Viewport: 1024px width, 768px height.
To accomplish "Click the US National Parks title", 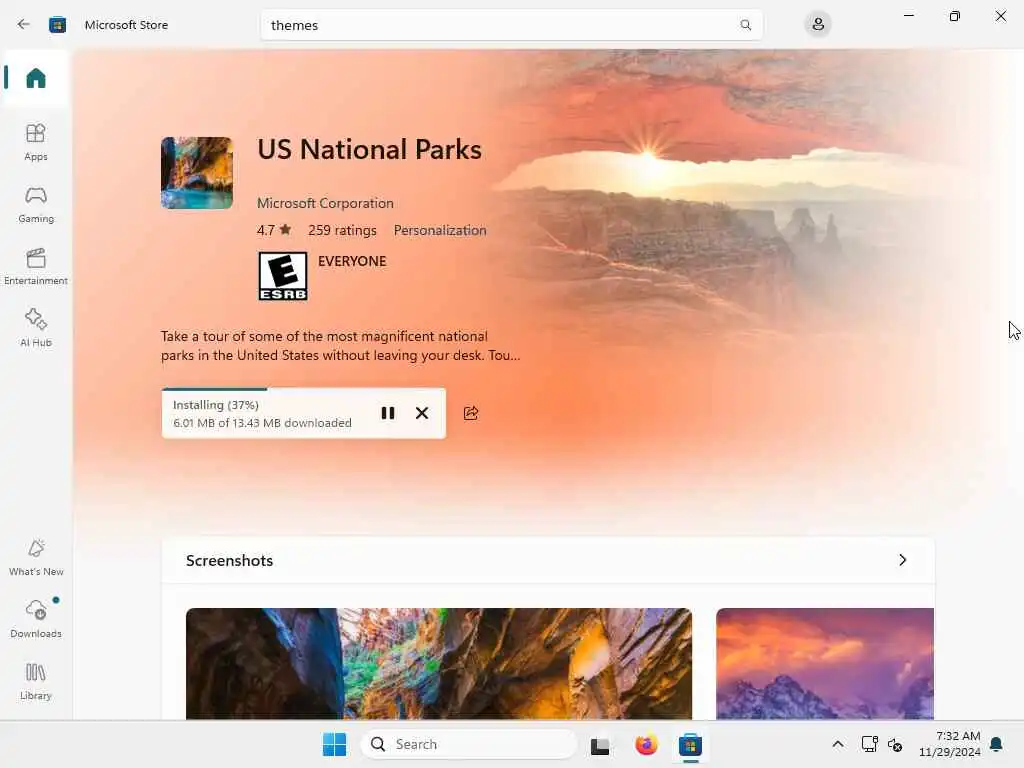I will (x=370, y=150).
